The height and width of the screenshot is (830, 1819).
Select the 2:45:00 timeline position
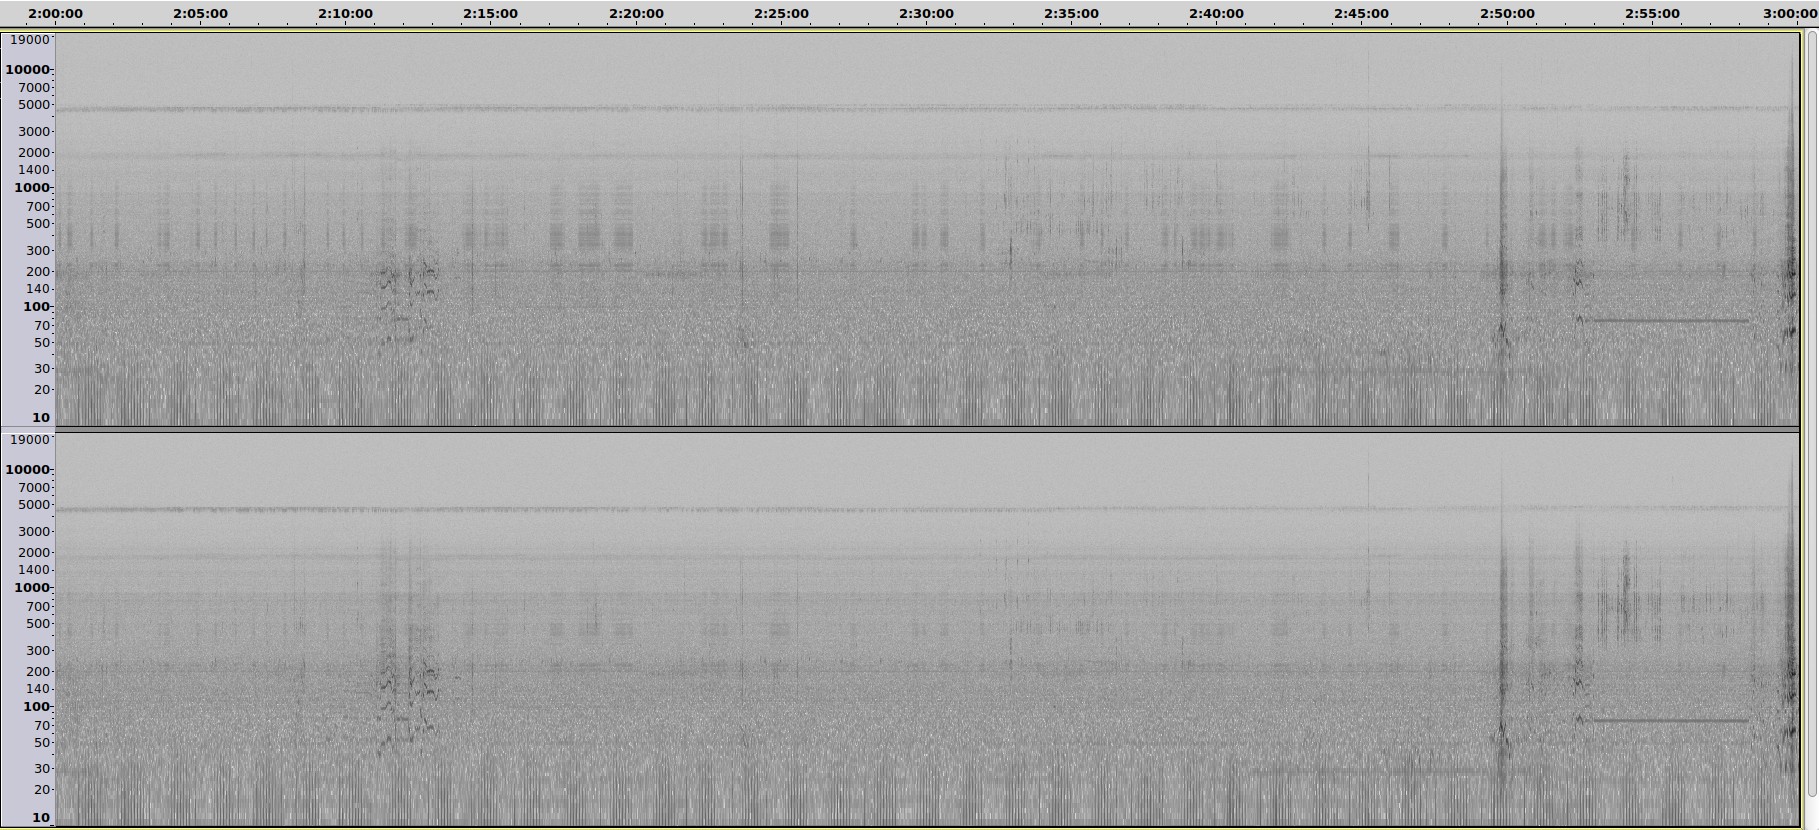coord(1361,14)
